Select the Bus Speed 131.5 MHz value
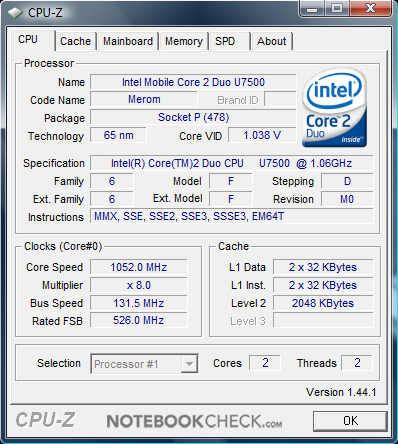This screenshot has width=398, height=444. (139, 303)
